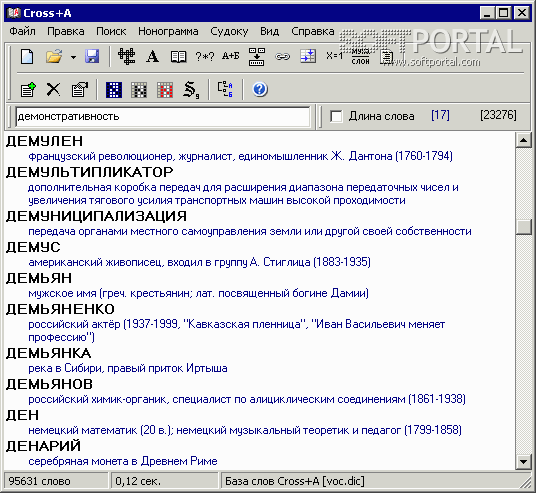Click the X delete entry icon
Image resolution: width=536 pixels, height=493 pixels.
coord(53,90)
